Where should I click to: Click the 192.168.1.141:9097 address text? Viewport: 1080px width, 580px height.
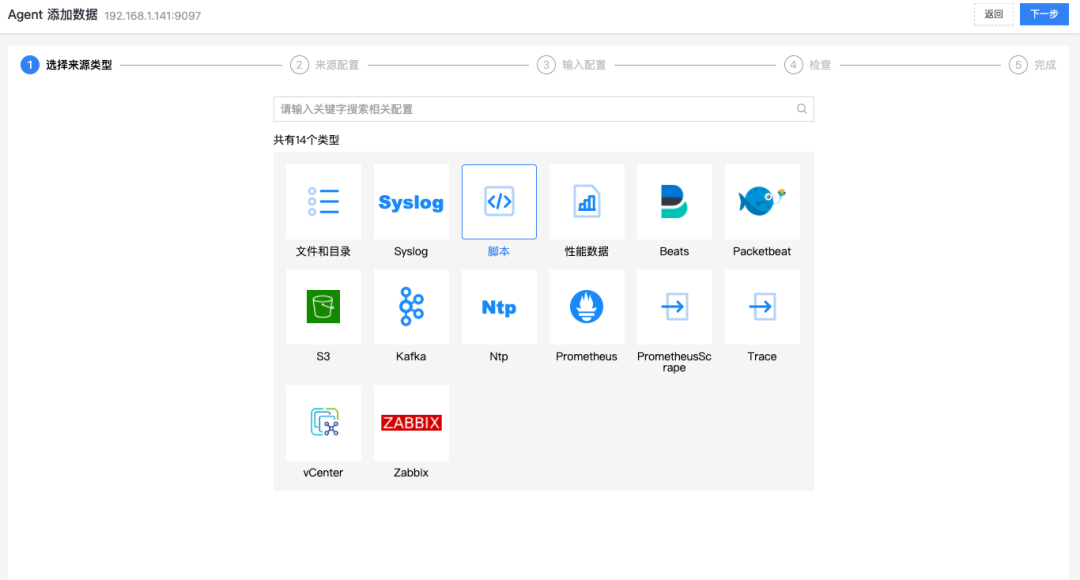153,16
